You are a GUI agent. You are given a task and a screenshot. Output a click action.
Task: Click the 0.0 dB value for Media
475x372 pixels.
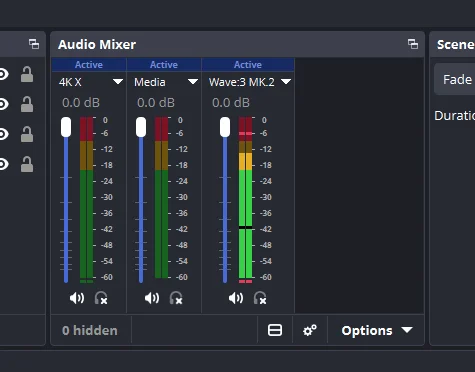tap(156, 103)
